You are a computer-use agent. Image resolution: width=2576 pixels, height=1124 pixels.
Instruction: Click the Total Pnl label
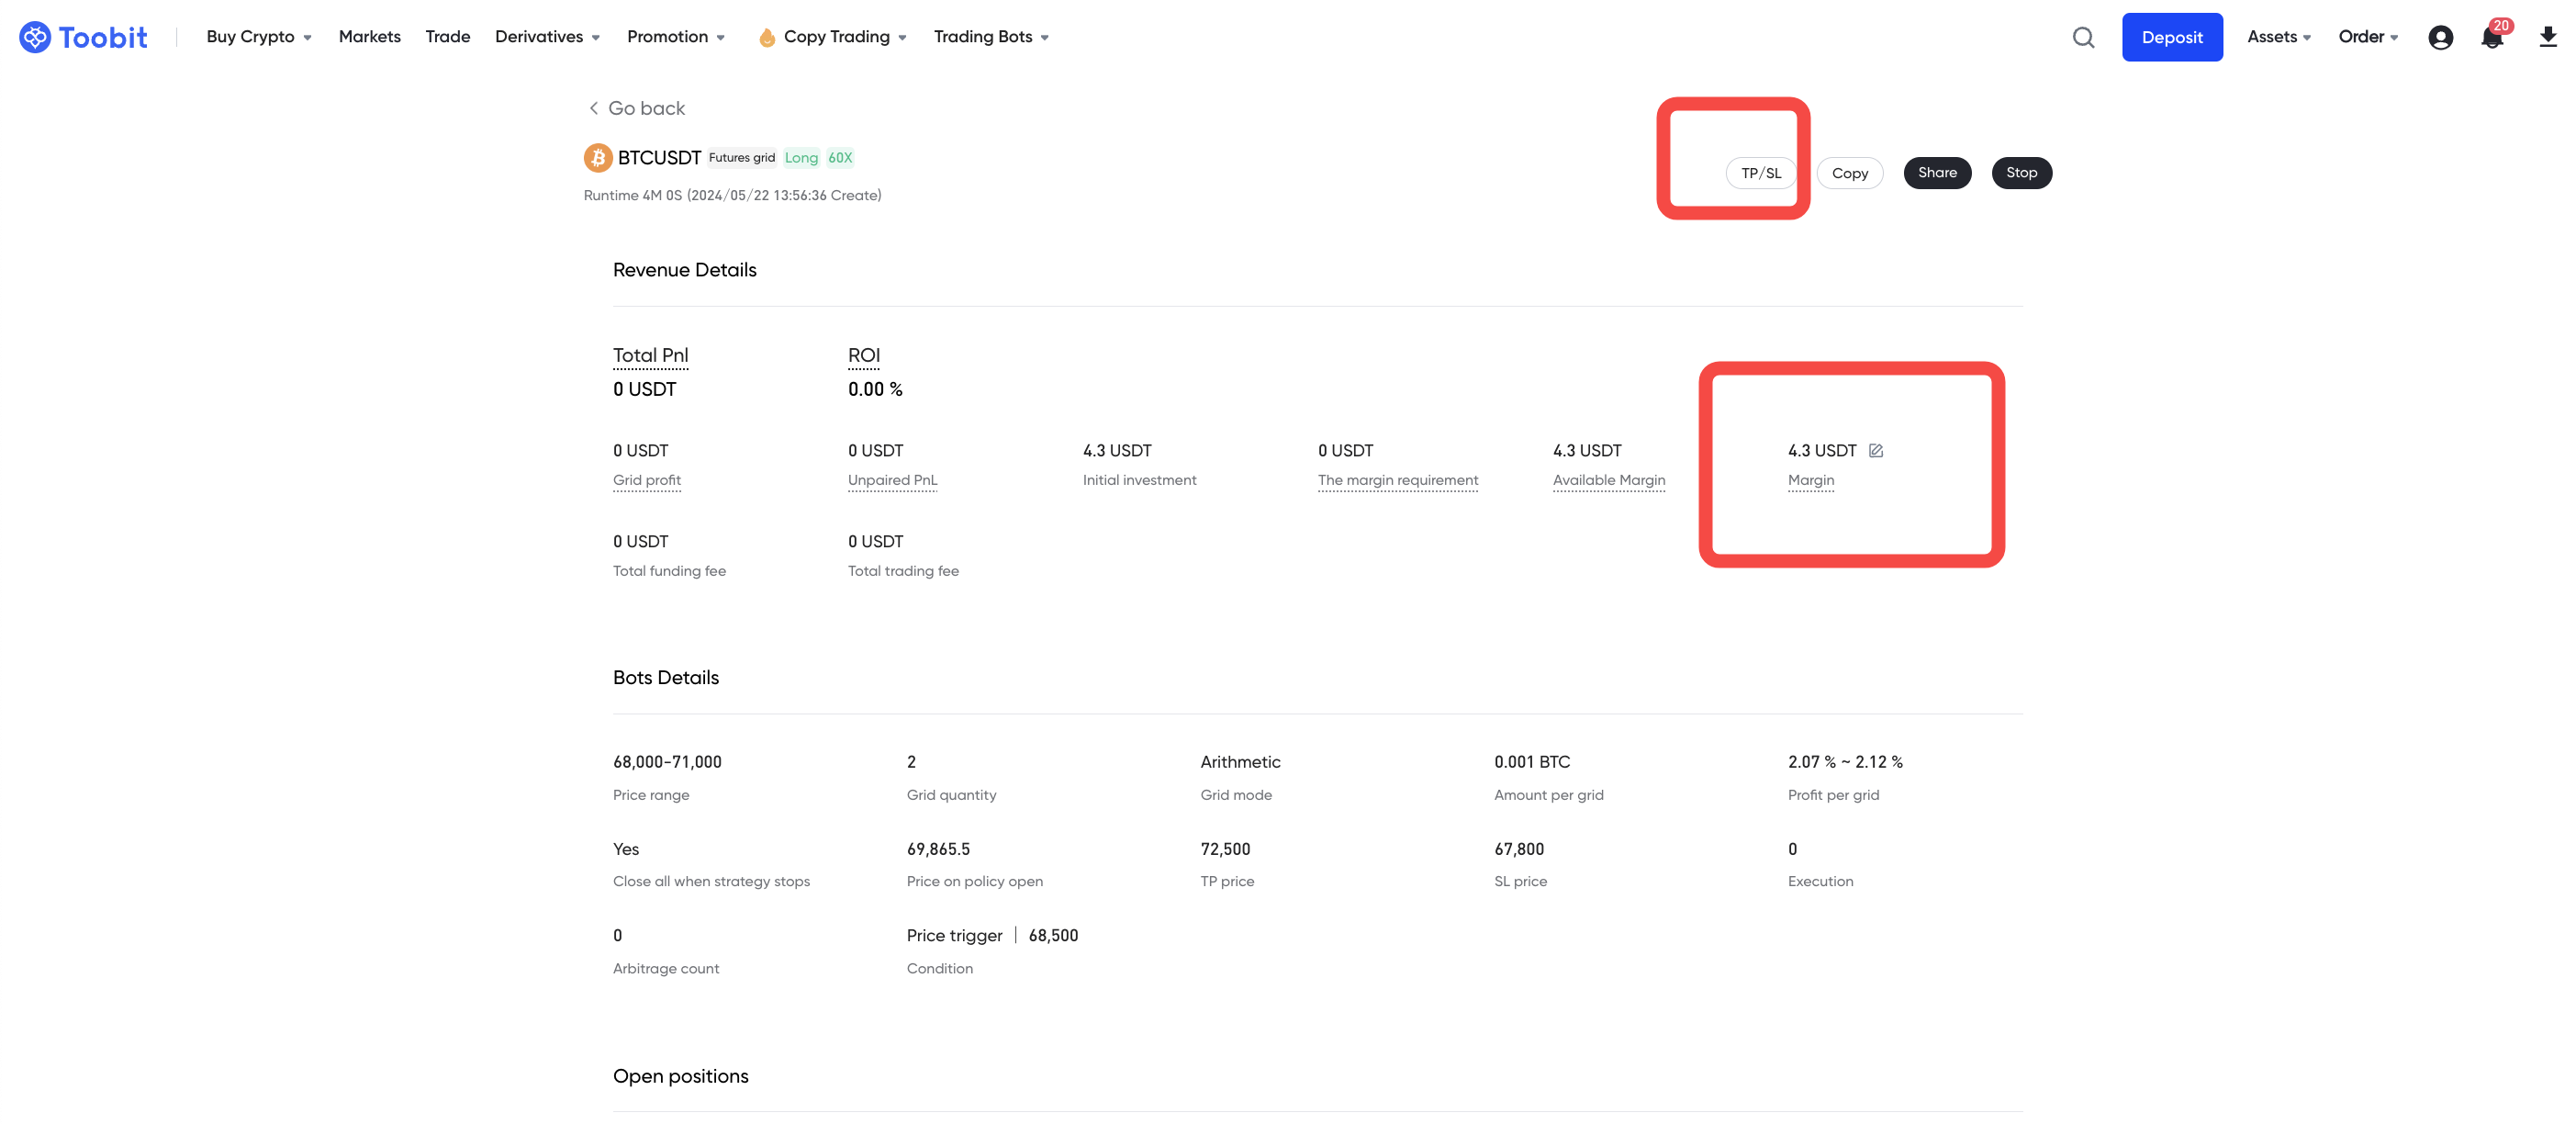coord(650,355)
